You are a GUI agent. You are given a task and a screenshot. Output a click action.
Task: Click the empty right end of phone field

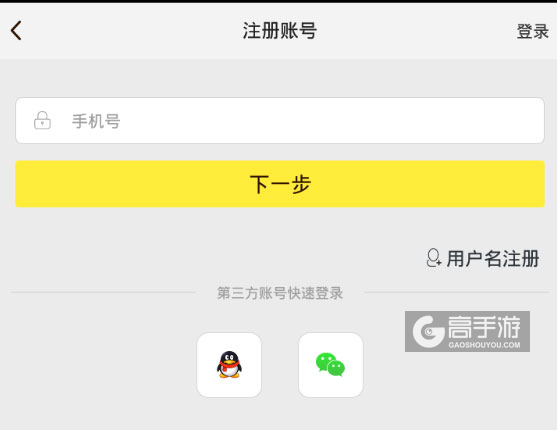pyautogui.click(x=497, y=120)
